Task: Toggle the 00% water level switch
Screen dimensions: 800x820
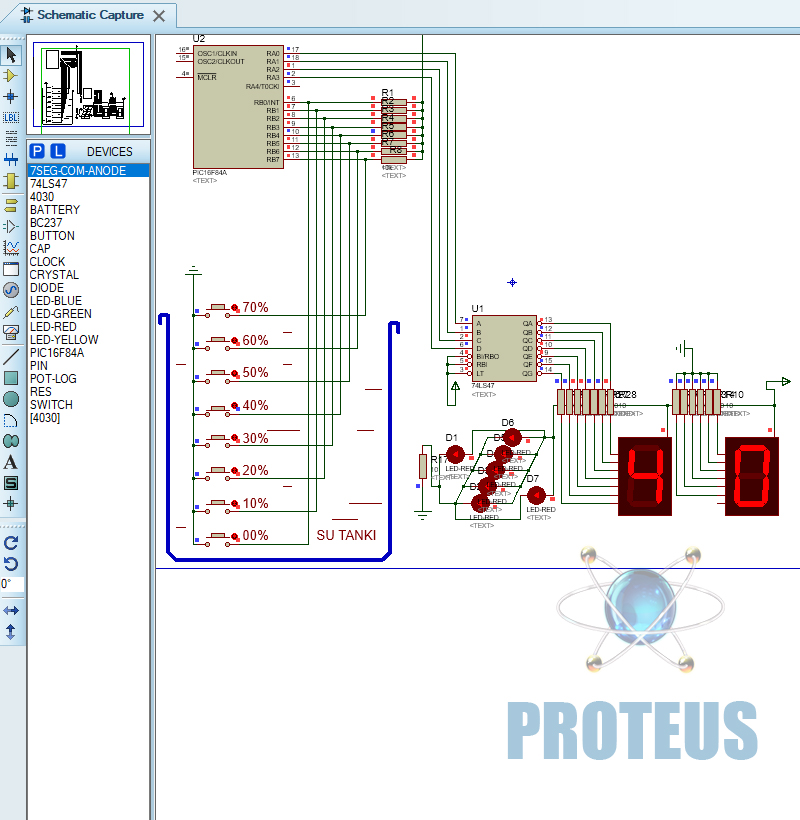Action: (218, 537)
